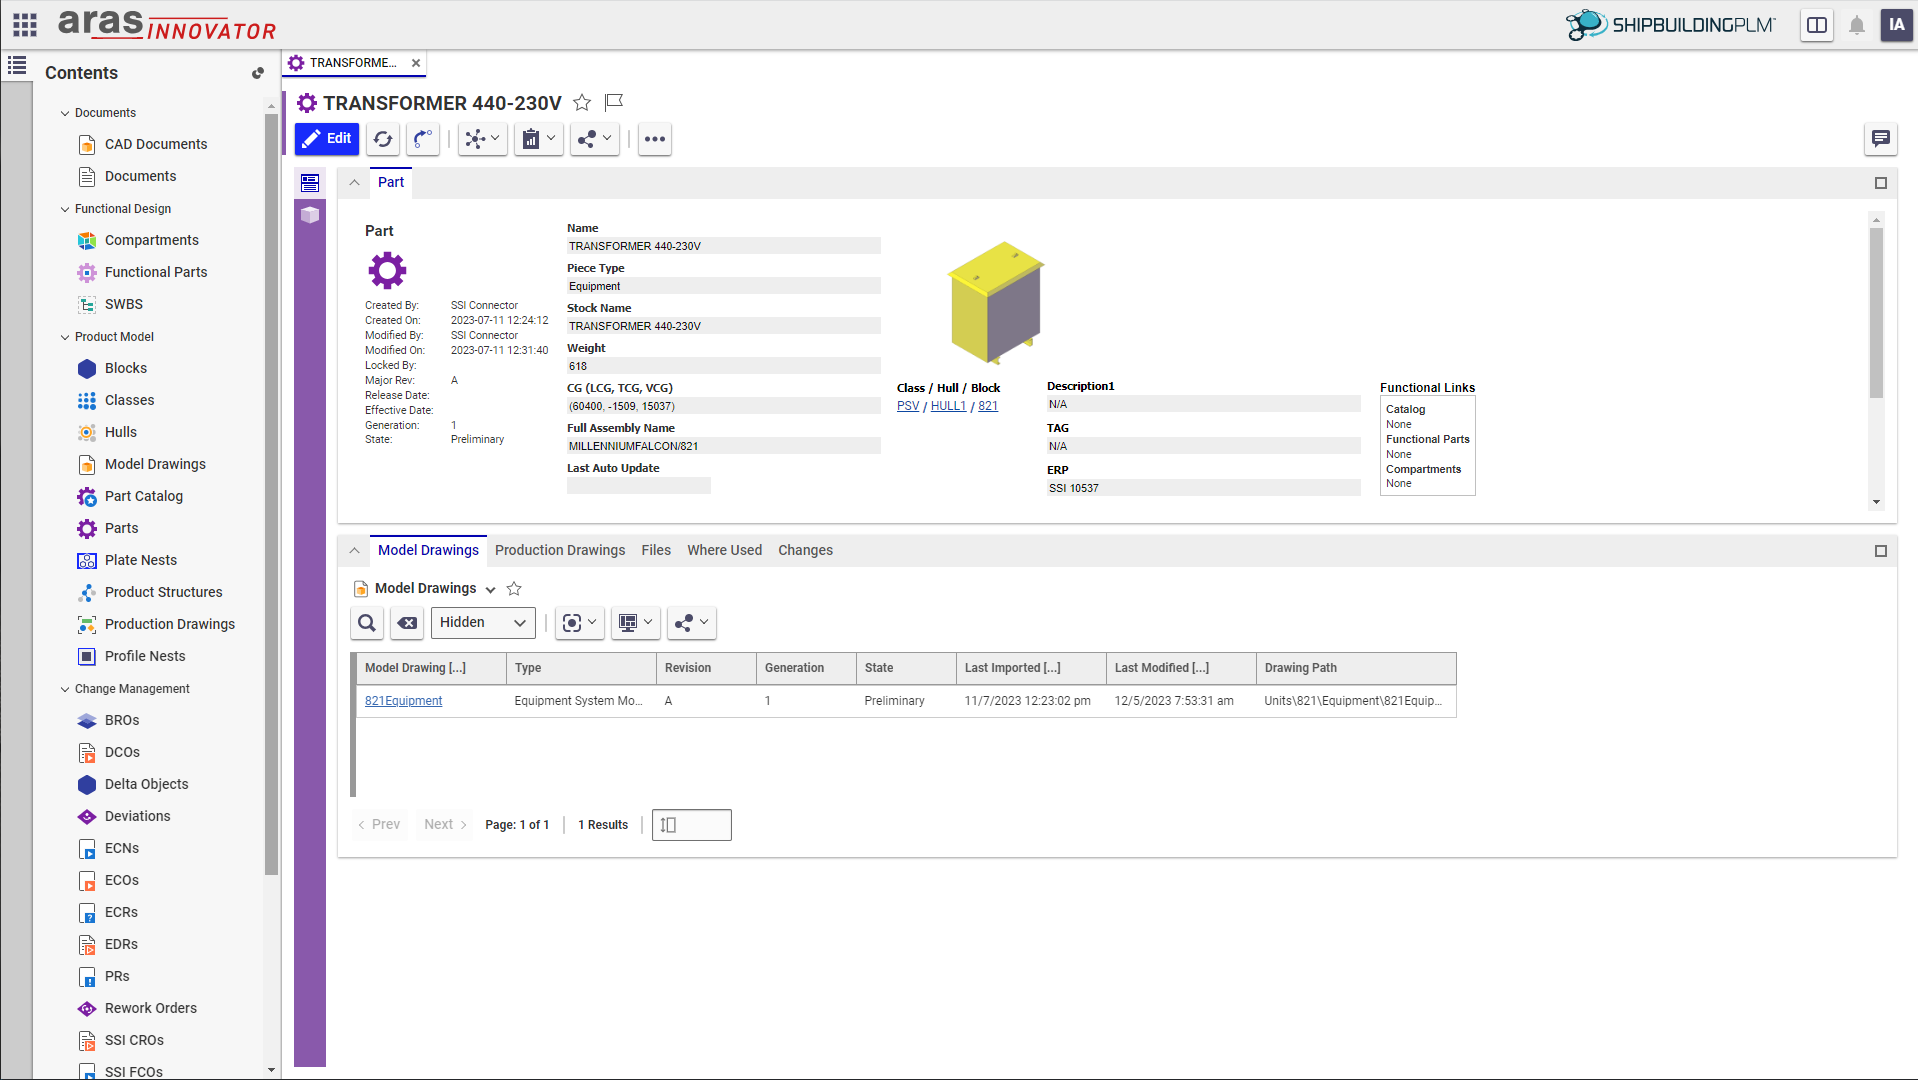1918x1080 pixels.
Task: Click the Part form vertical scrollbar
Action: [x=1876, y=312]
